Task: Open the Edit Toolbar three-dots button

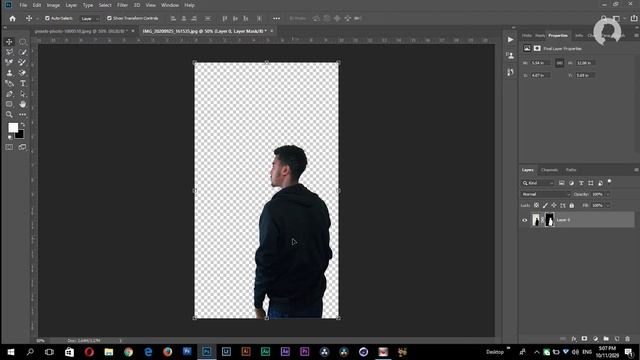Action: point(22,115)
